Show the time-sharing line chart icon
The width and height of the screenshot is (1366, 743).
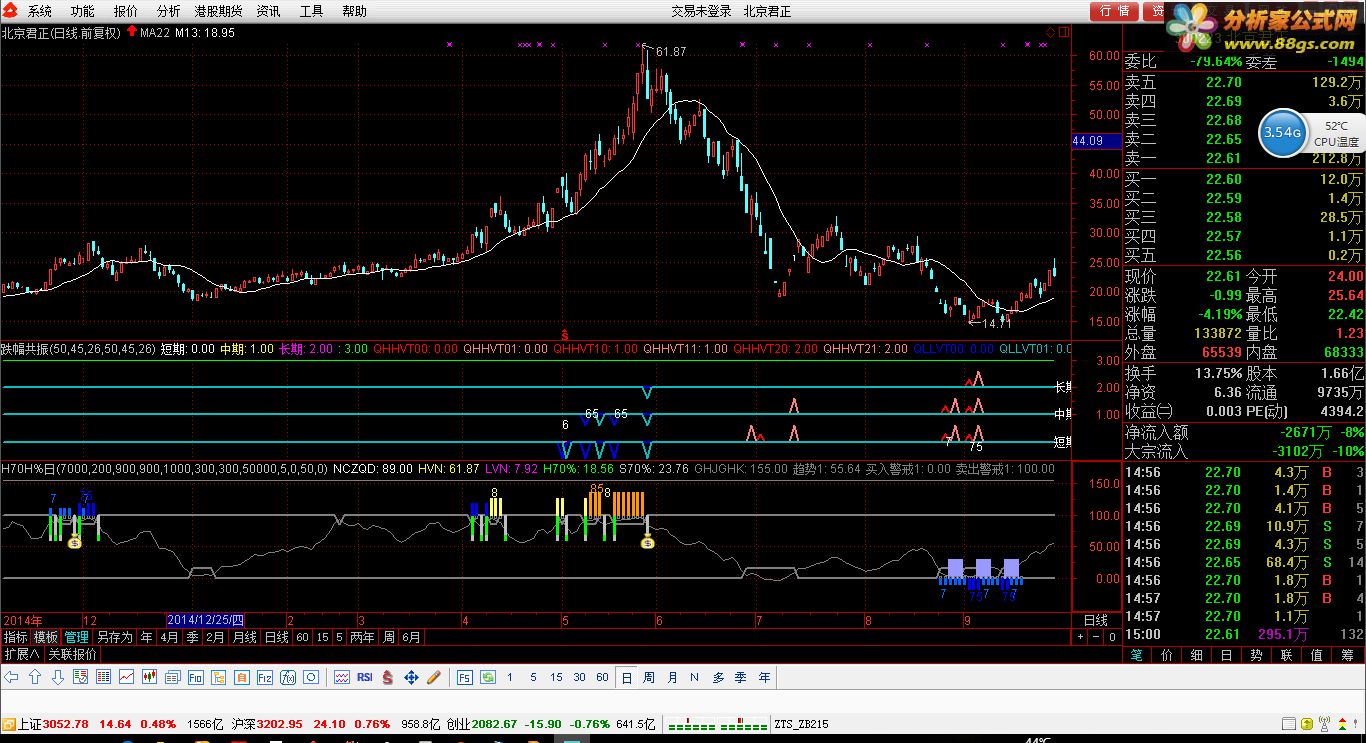[127, 677]
